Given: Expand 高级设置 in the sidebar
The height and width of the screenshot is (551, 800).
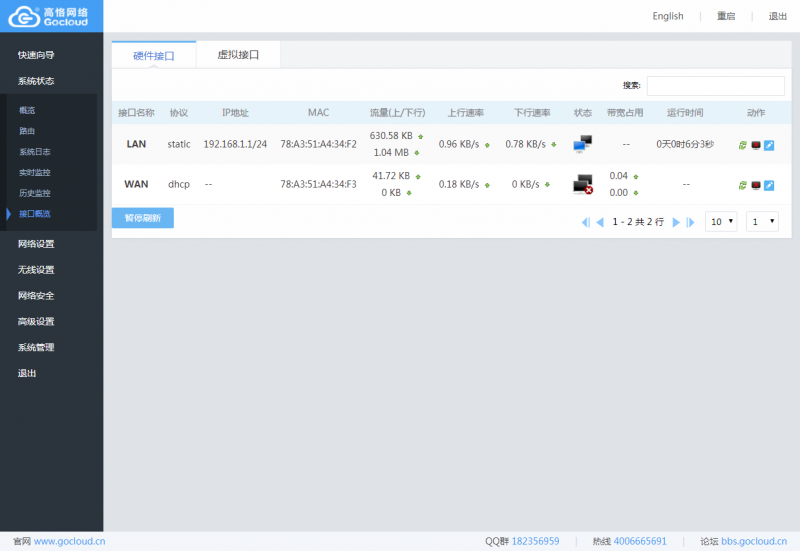Looking at the screenshot, I should 36,322.
